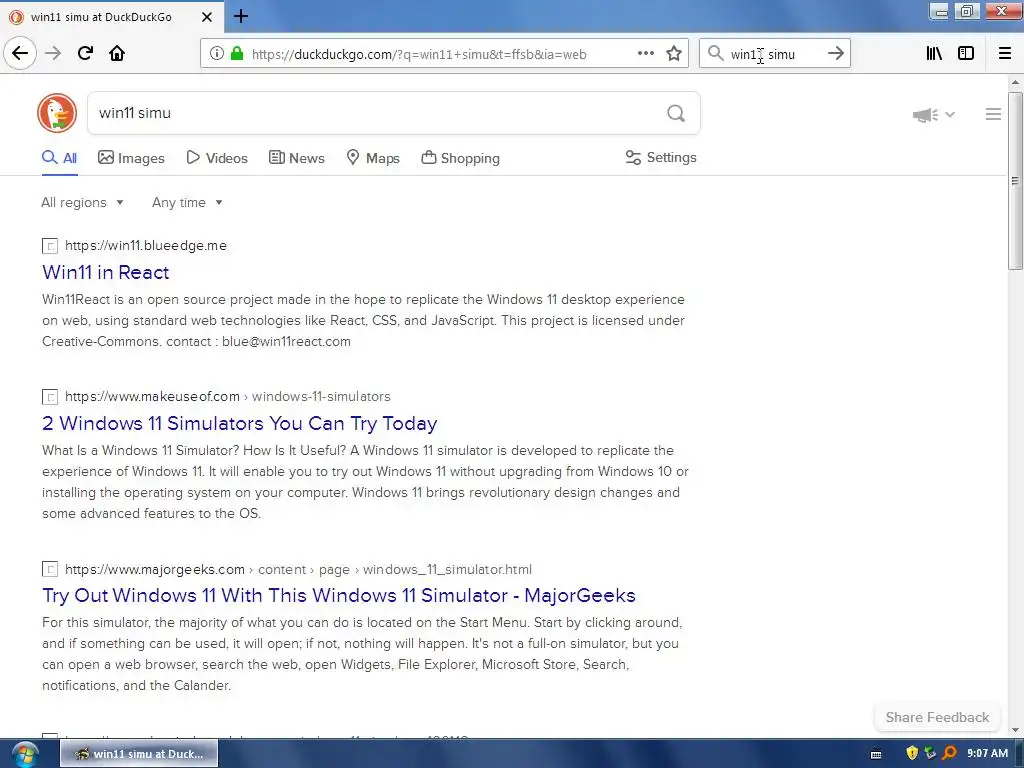
Task: Bookmark this page with the star
Action: point(674,54)
